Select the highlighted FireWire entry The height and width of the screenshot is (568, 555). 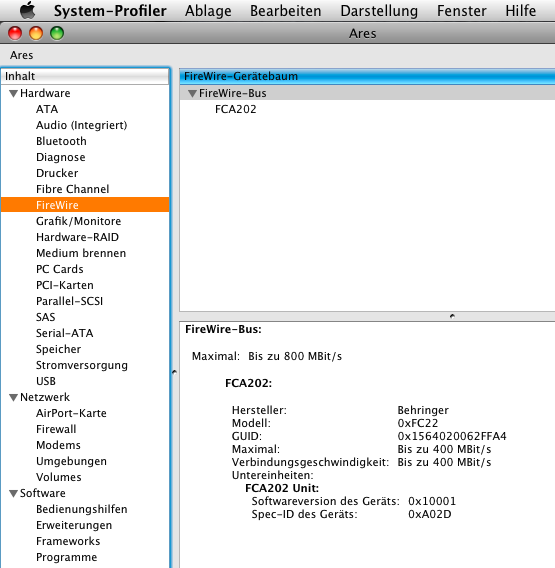tap(85, 205)
